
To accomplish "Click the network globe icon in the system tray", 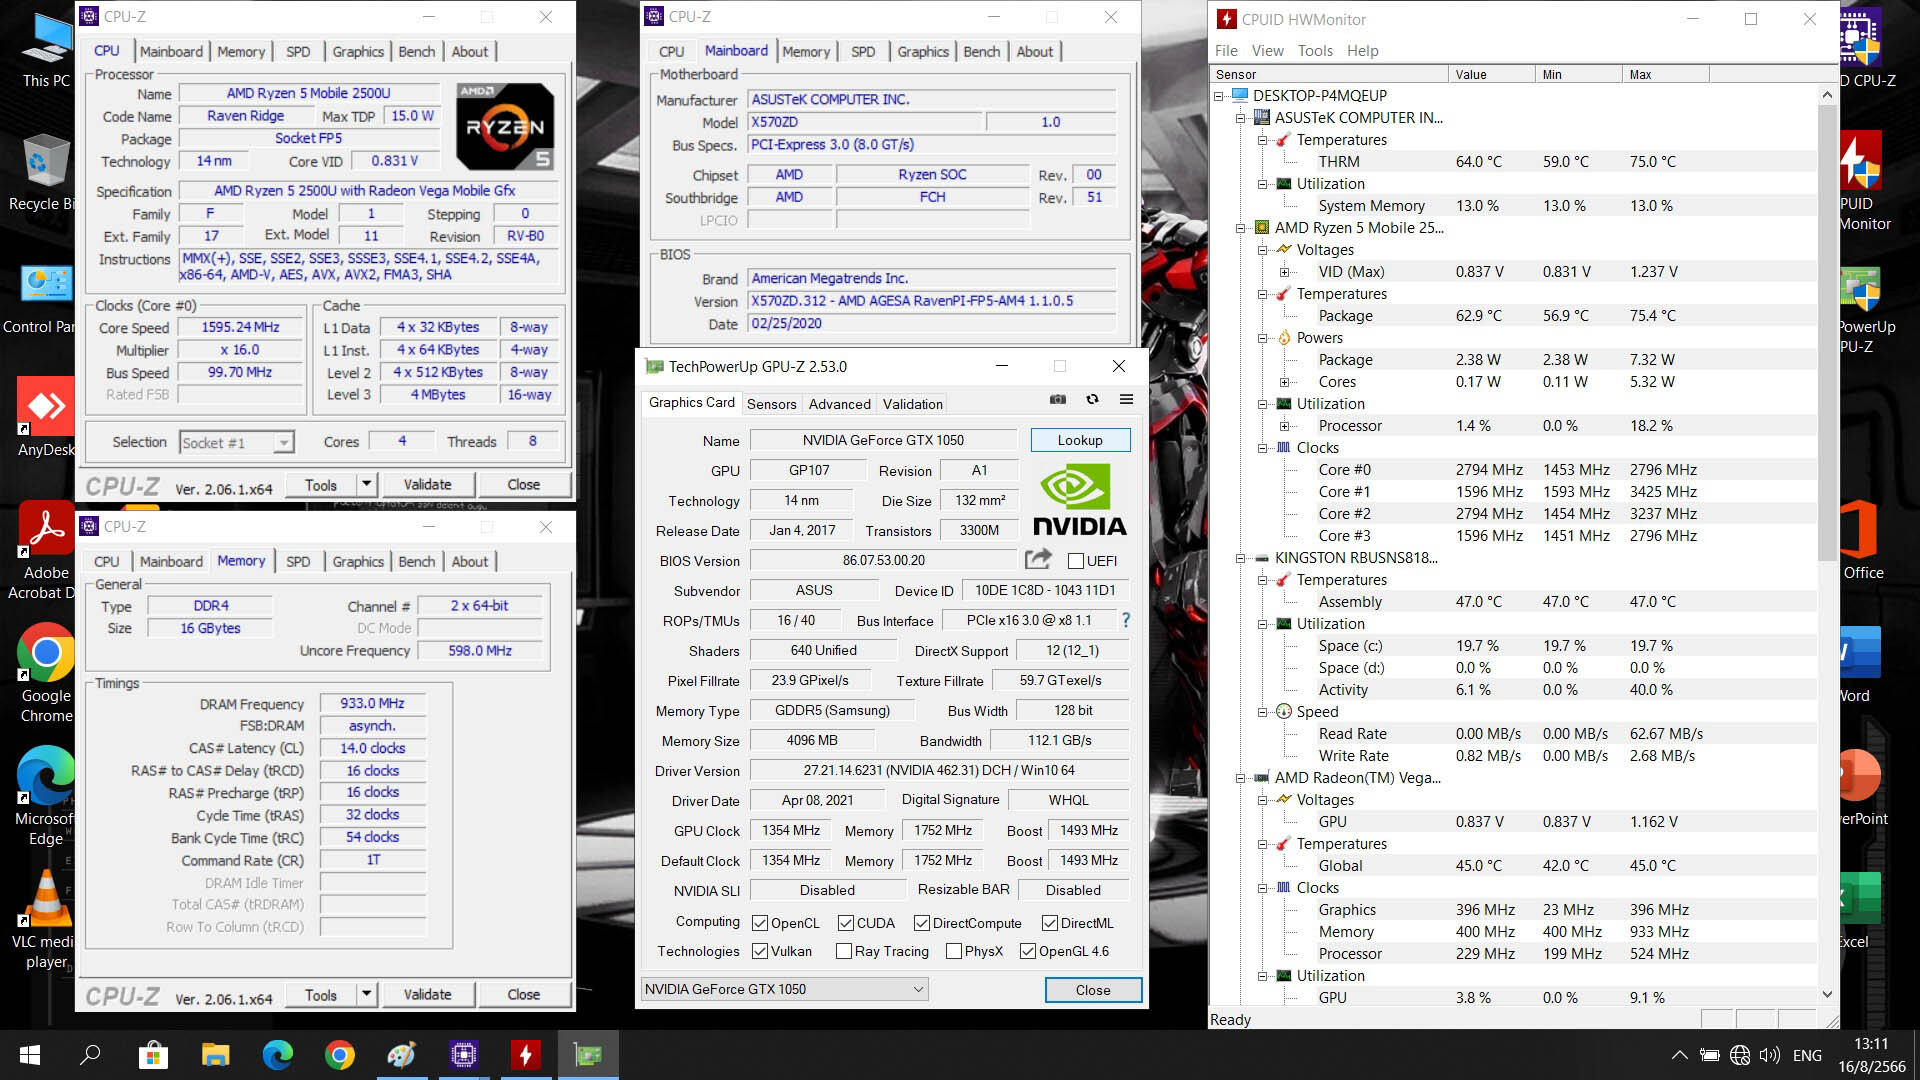I will click(1740, 1055).
